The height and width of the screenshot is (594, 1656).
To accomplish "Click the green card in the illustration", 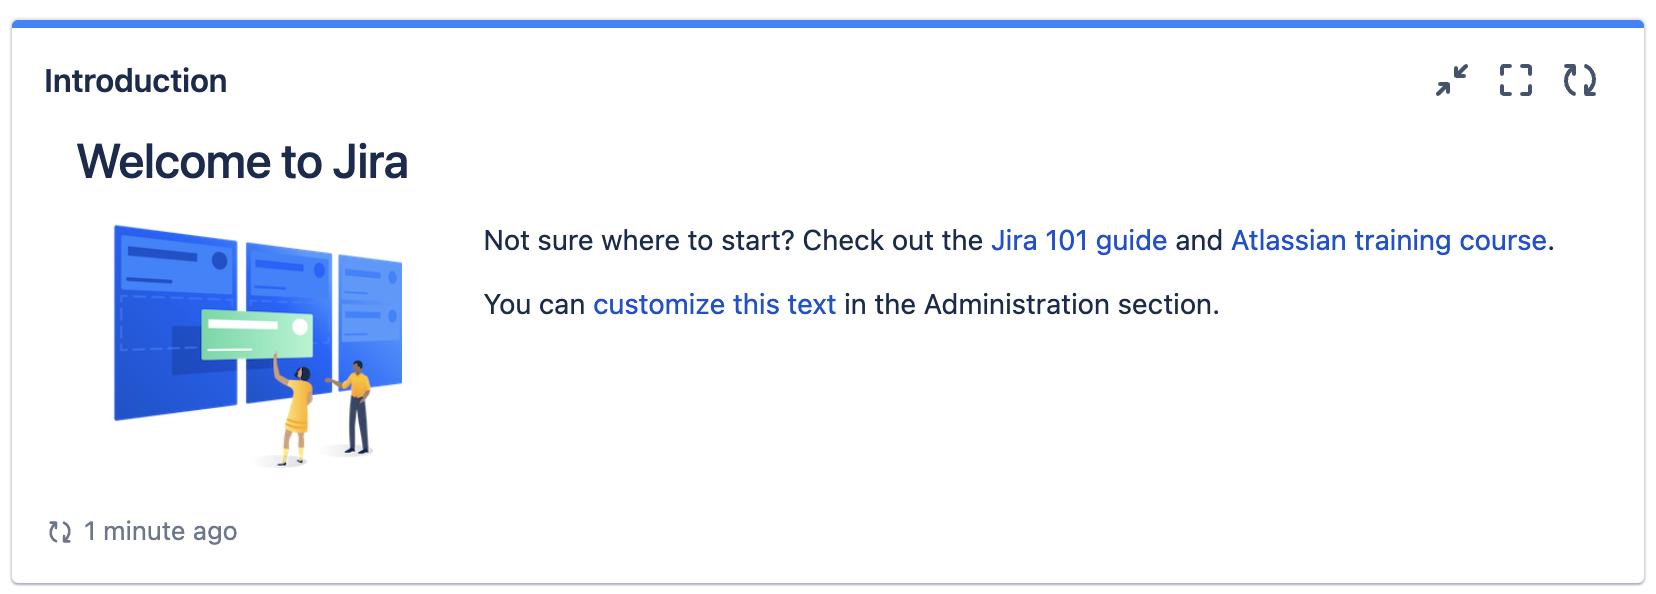I will click(258, 334).
